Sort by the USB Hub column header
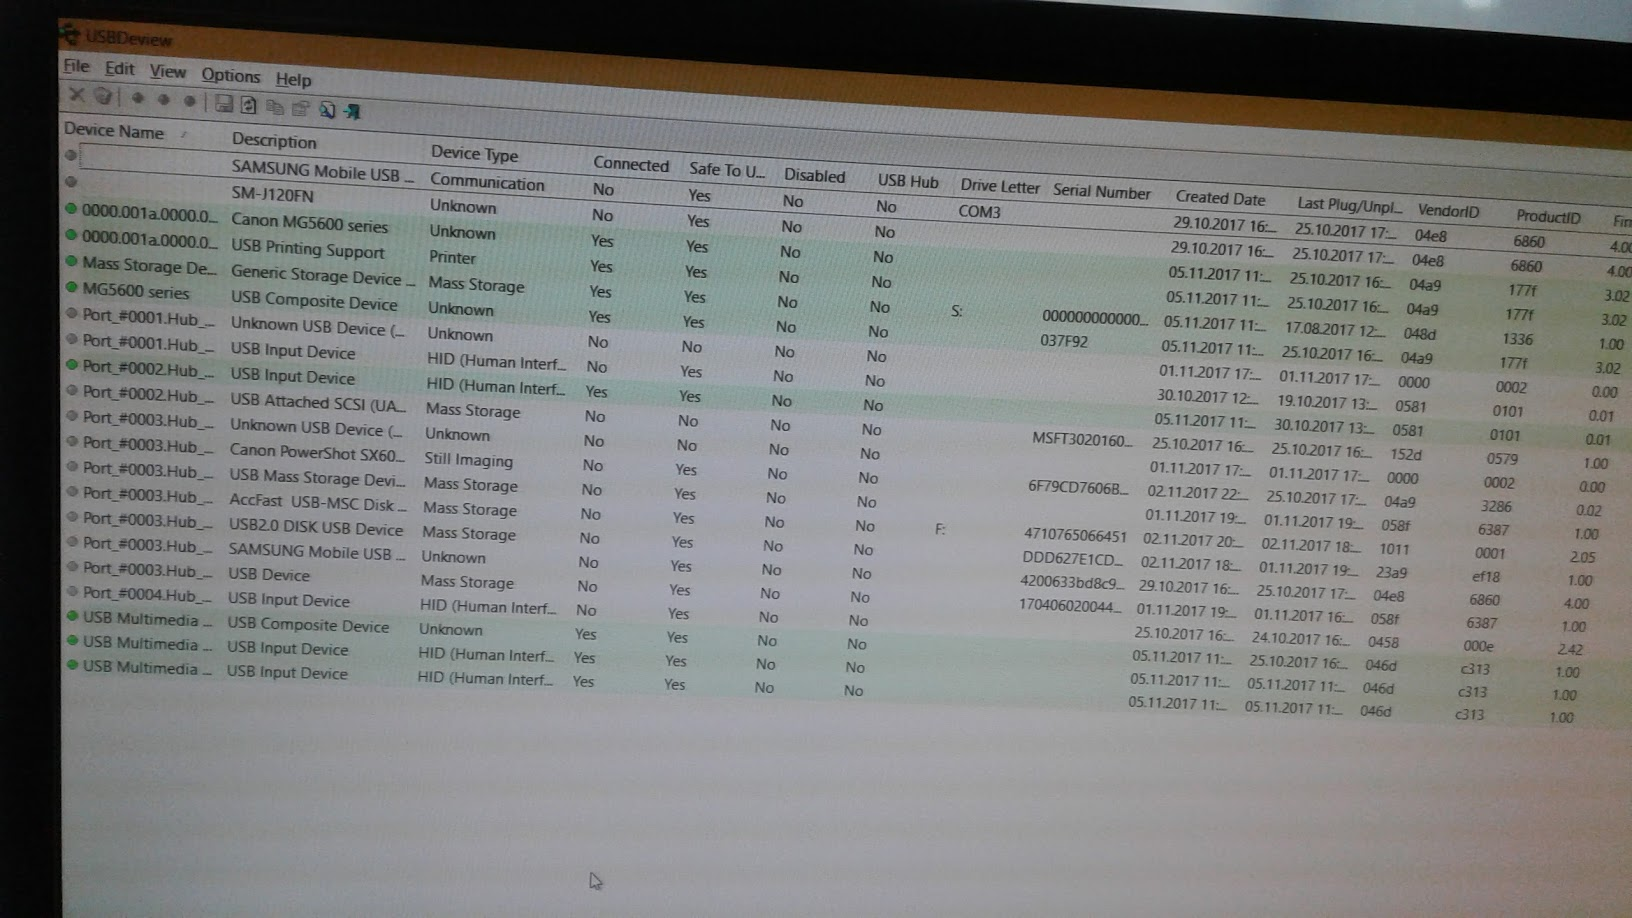This screenshot has height=918, width=1632. 908,181
